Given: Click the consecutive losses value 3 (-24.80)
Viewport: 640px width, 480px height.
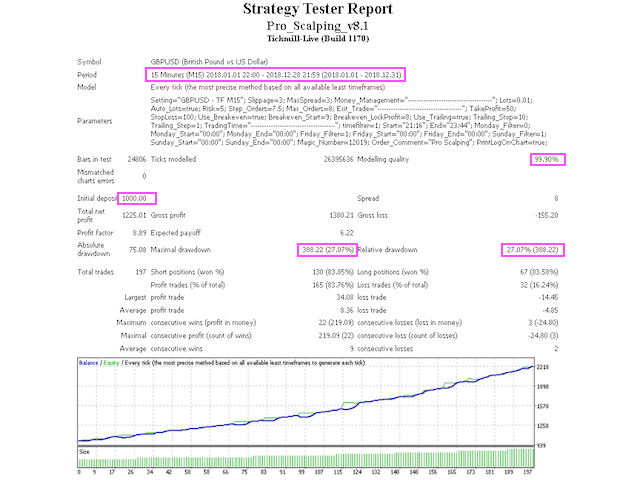Looking at the screenshot, I should click(543, 323).
